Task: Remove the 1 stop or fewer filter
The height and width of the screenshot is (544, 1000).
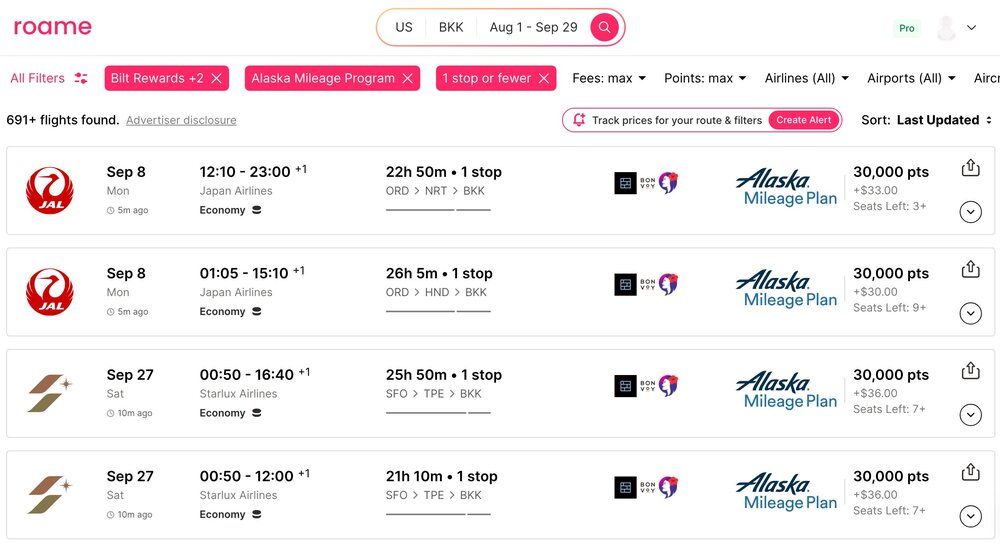Action: (x=544, y=78)
